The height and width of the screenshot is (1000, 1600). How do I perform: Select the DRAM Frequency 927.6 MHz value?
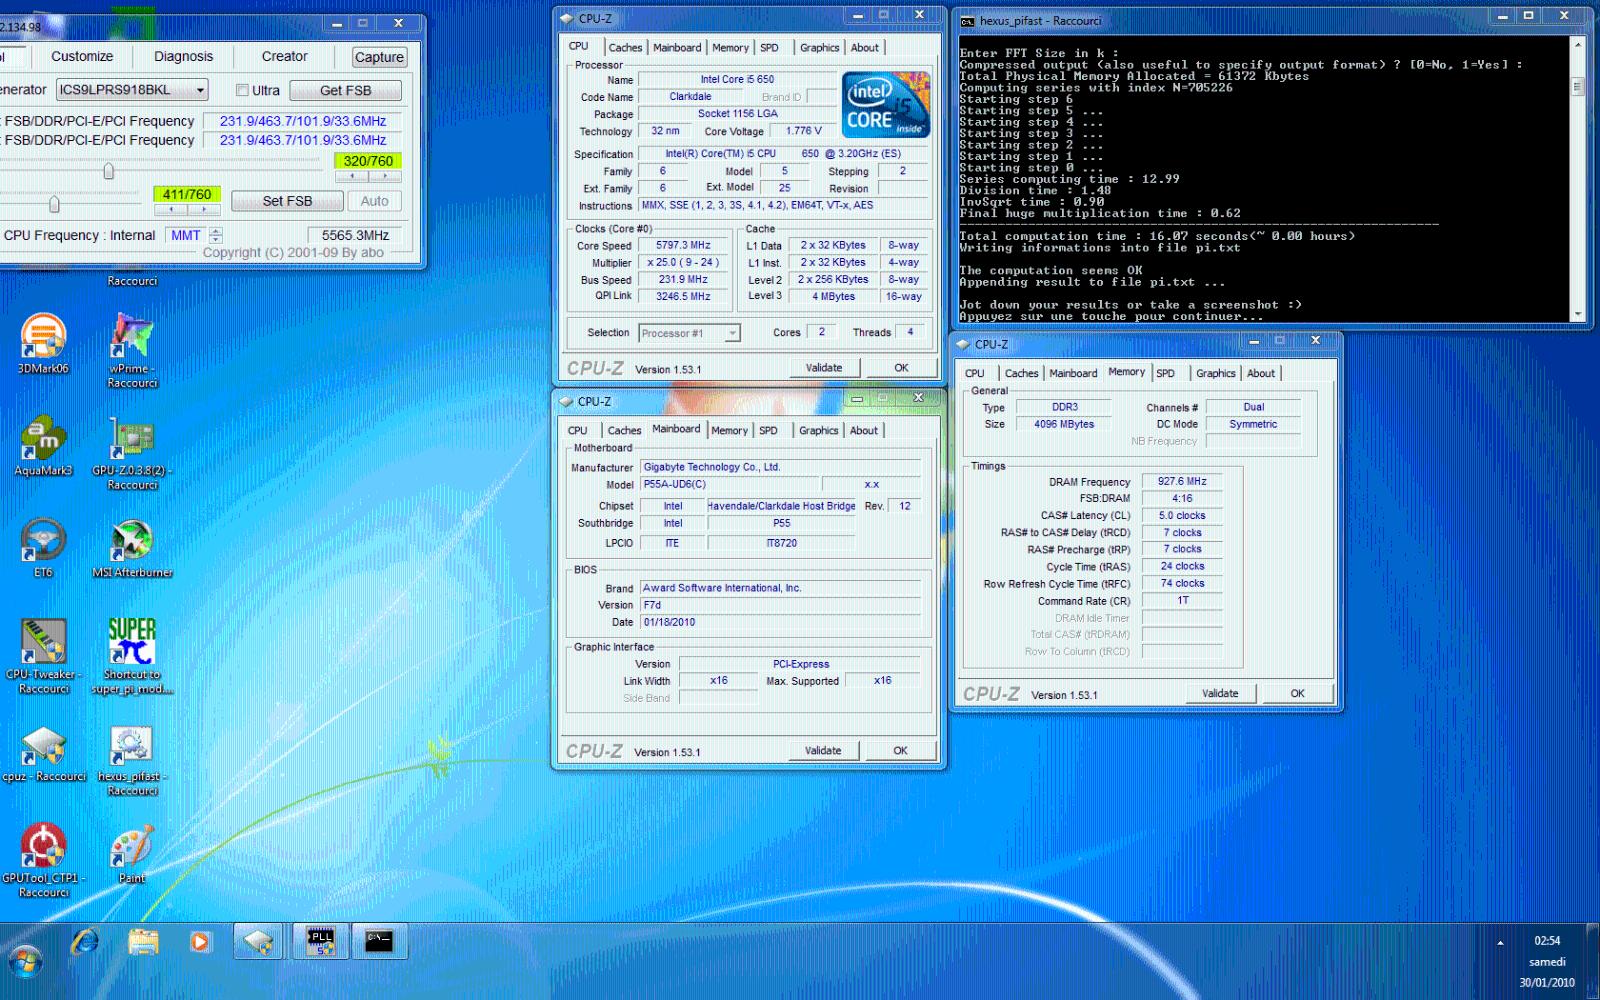[1182, 482]
